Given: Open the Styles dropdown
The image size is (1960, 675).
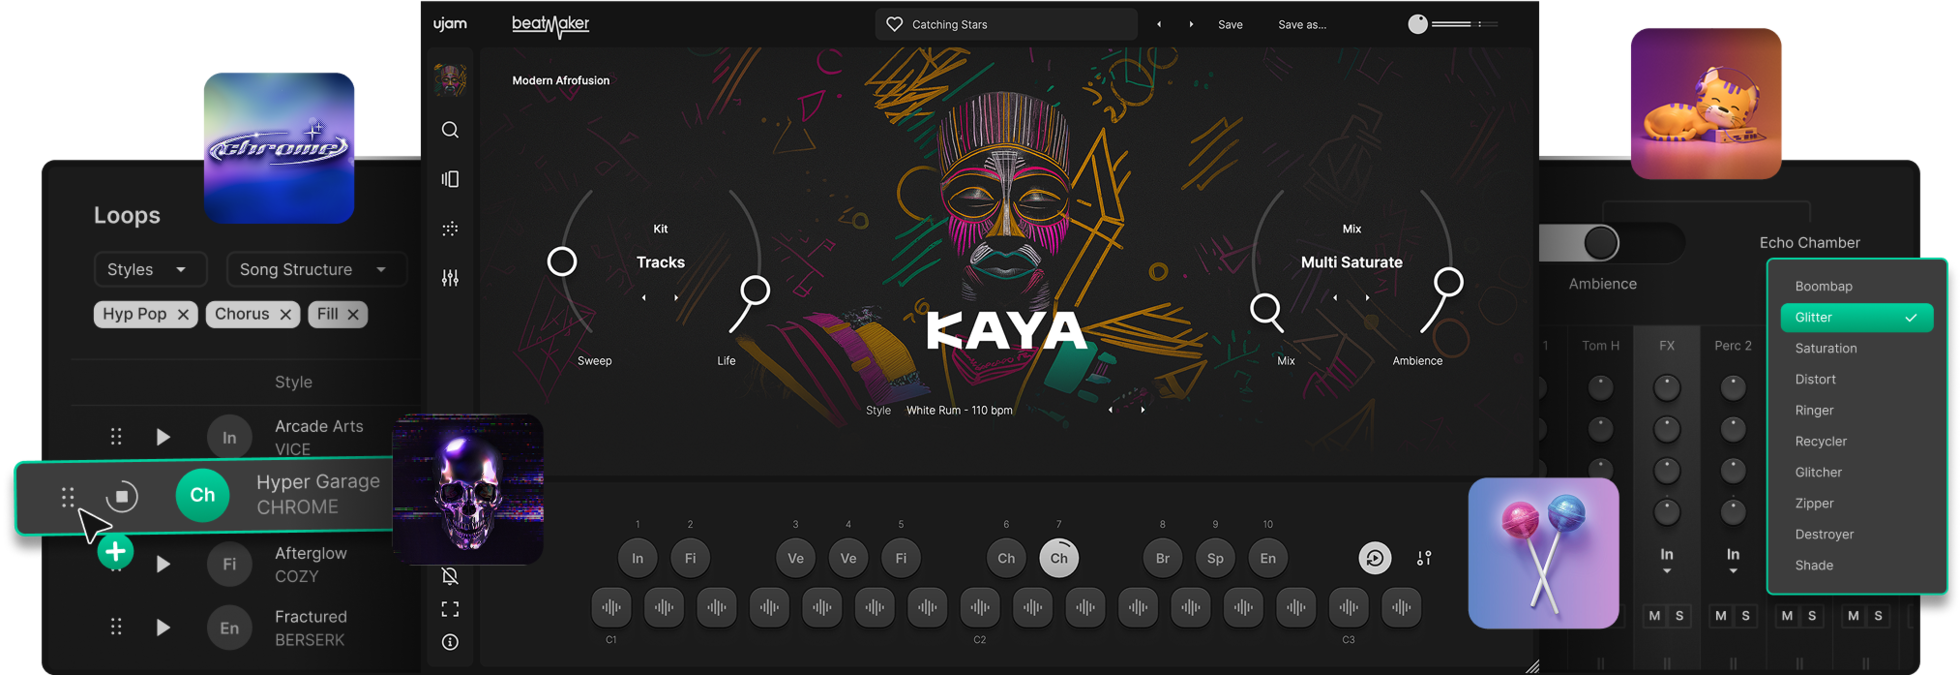Looking at the screenshot, I should [150, 269].
